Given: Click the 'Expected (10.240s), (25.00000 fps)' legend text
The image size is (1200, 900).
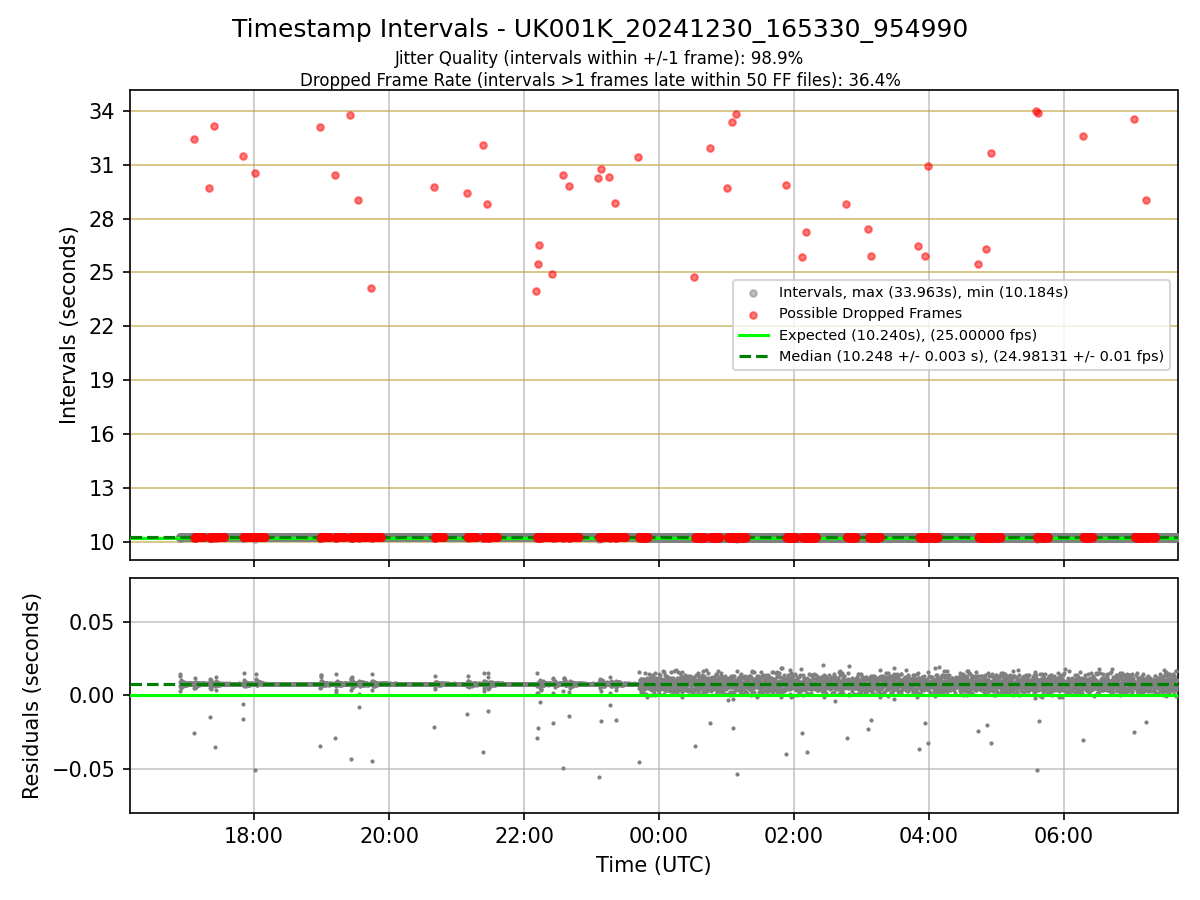Looking at the screenshot, I should coord(908,334).
